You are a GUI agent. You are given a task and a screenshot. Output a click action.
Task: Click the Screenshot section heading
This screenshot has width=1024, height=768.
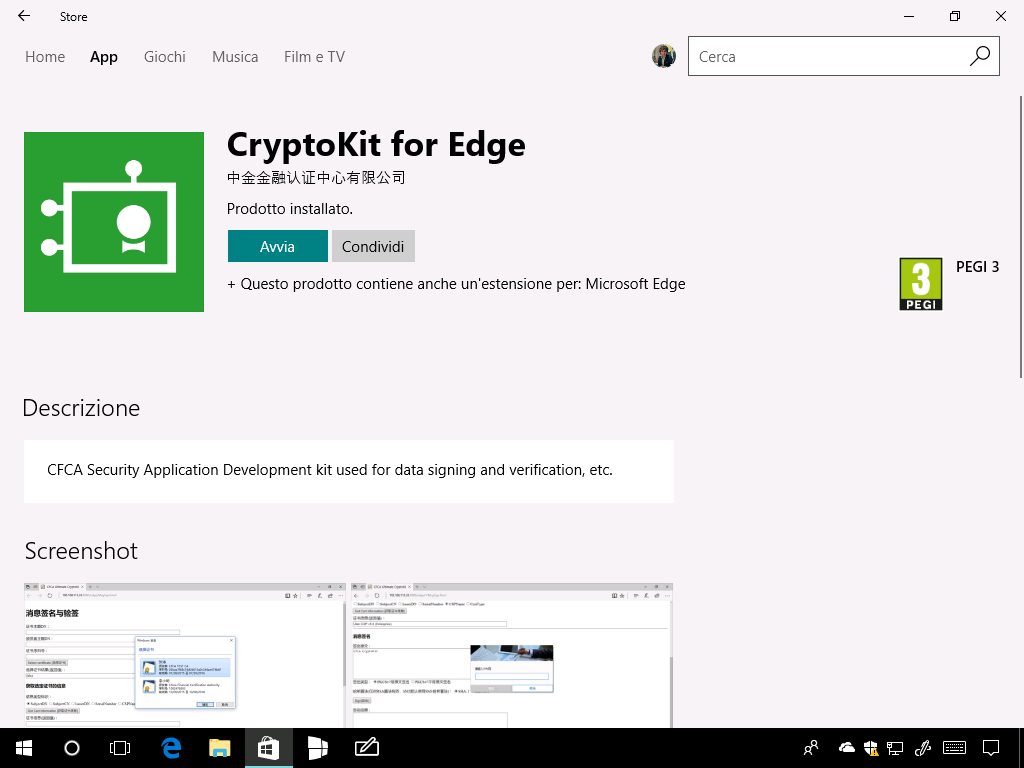(81, 551)
